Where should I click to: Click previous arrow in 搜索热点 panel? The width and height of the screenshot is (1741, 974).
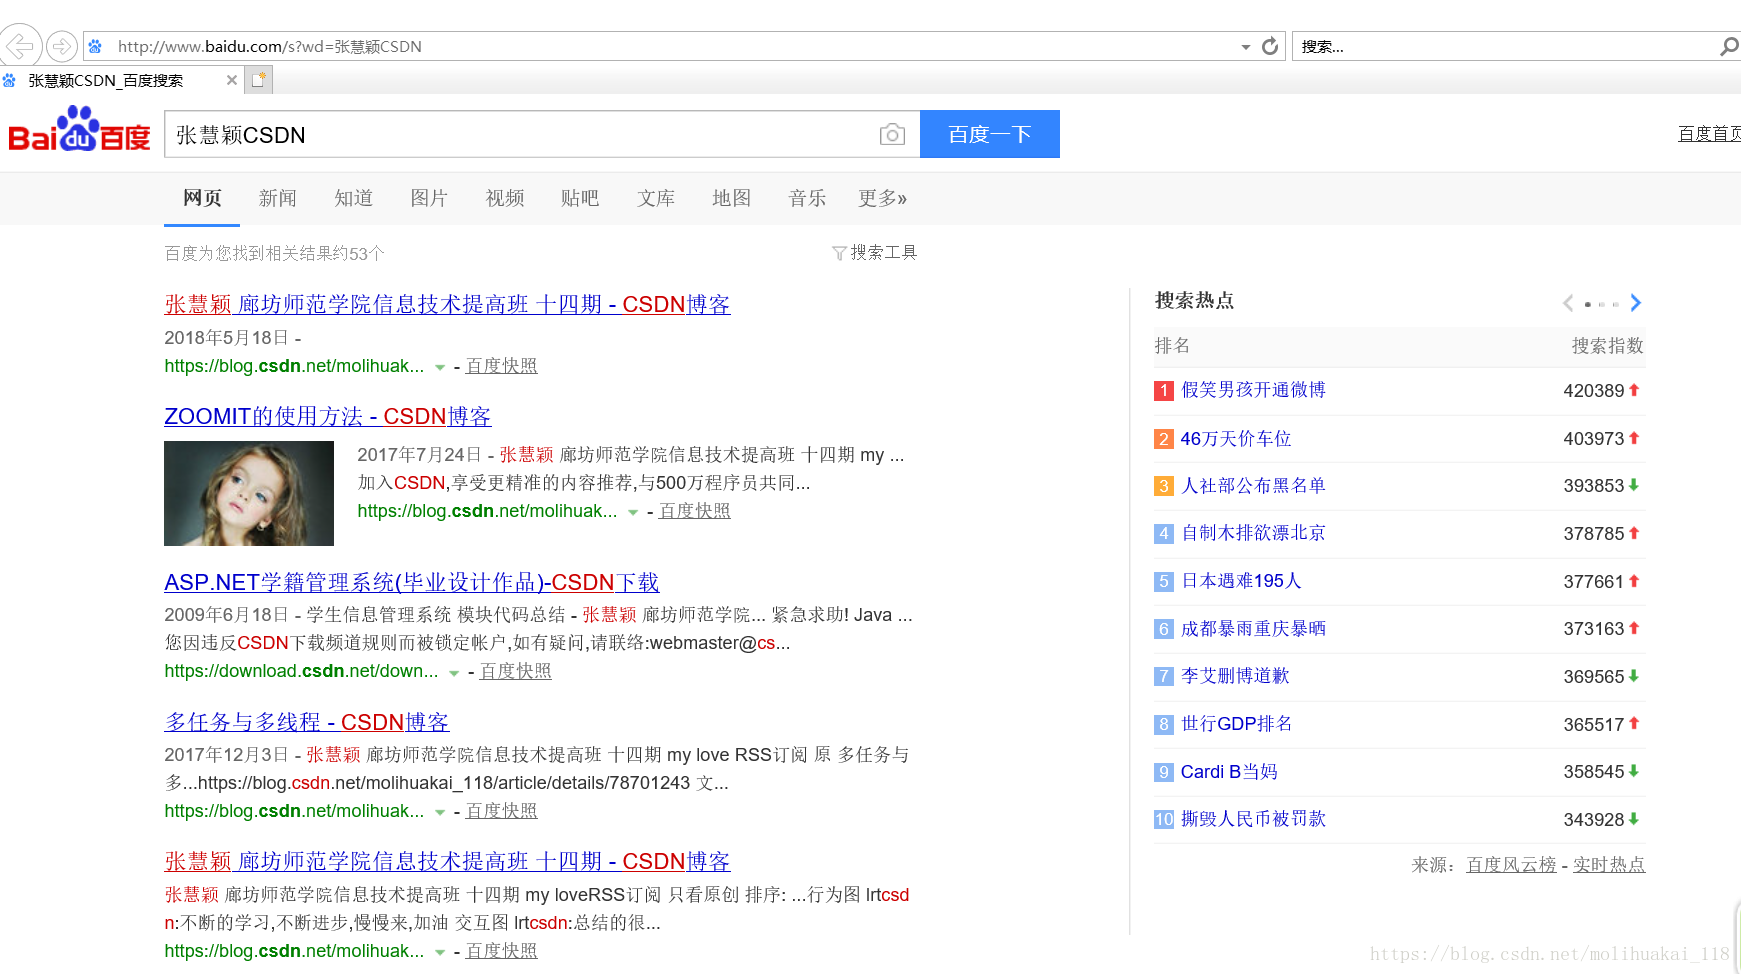click(x=1568, y=303)
